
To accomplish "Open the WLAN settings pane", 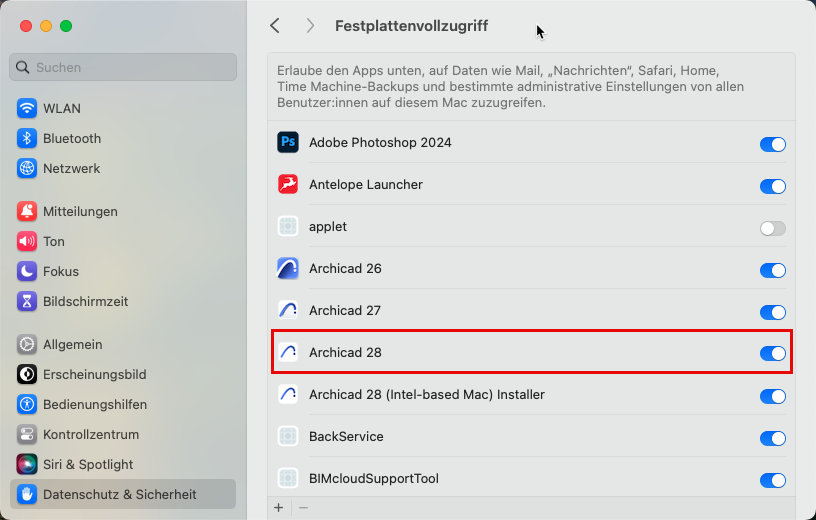I will coord(62,109).
